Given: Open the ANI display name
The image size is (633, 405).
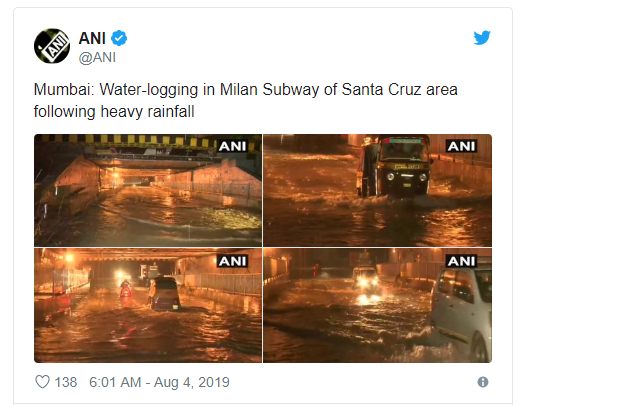Looking at the screenshot, I should [x=92, y=38].
